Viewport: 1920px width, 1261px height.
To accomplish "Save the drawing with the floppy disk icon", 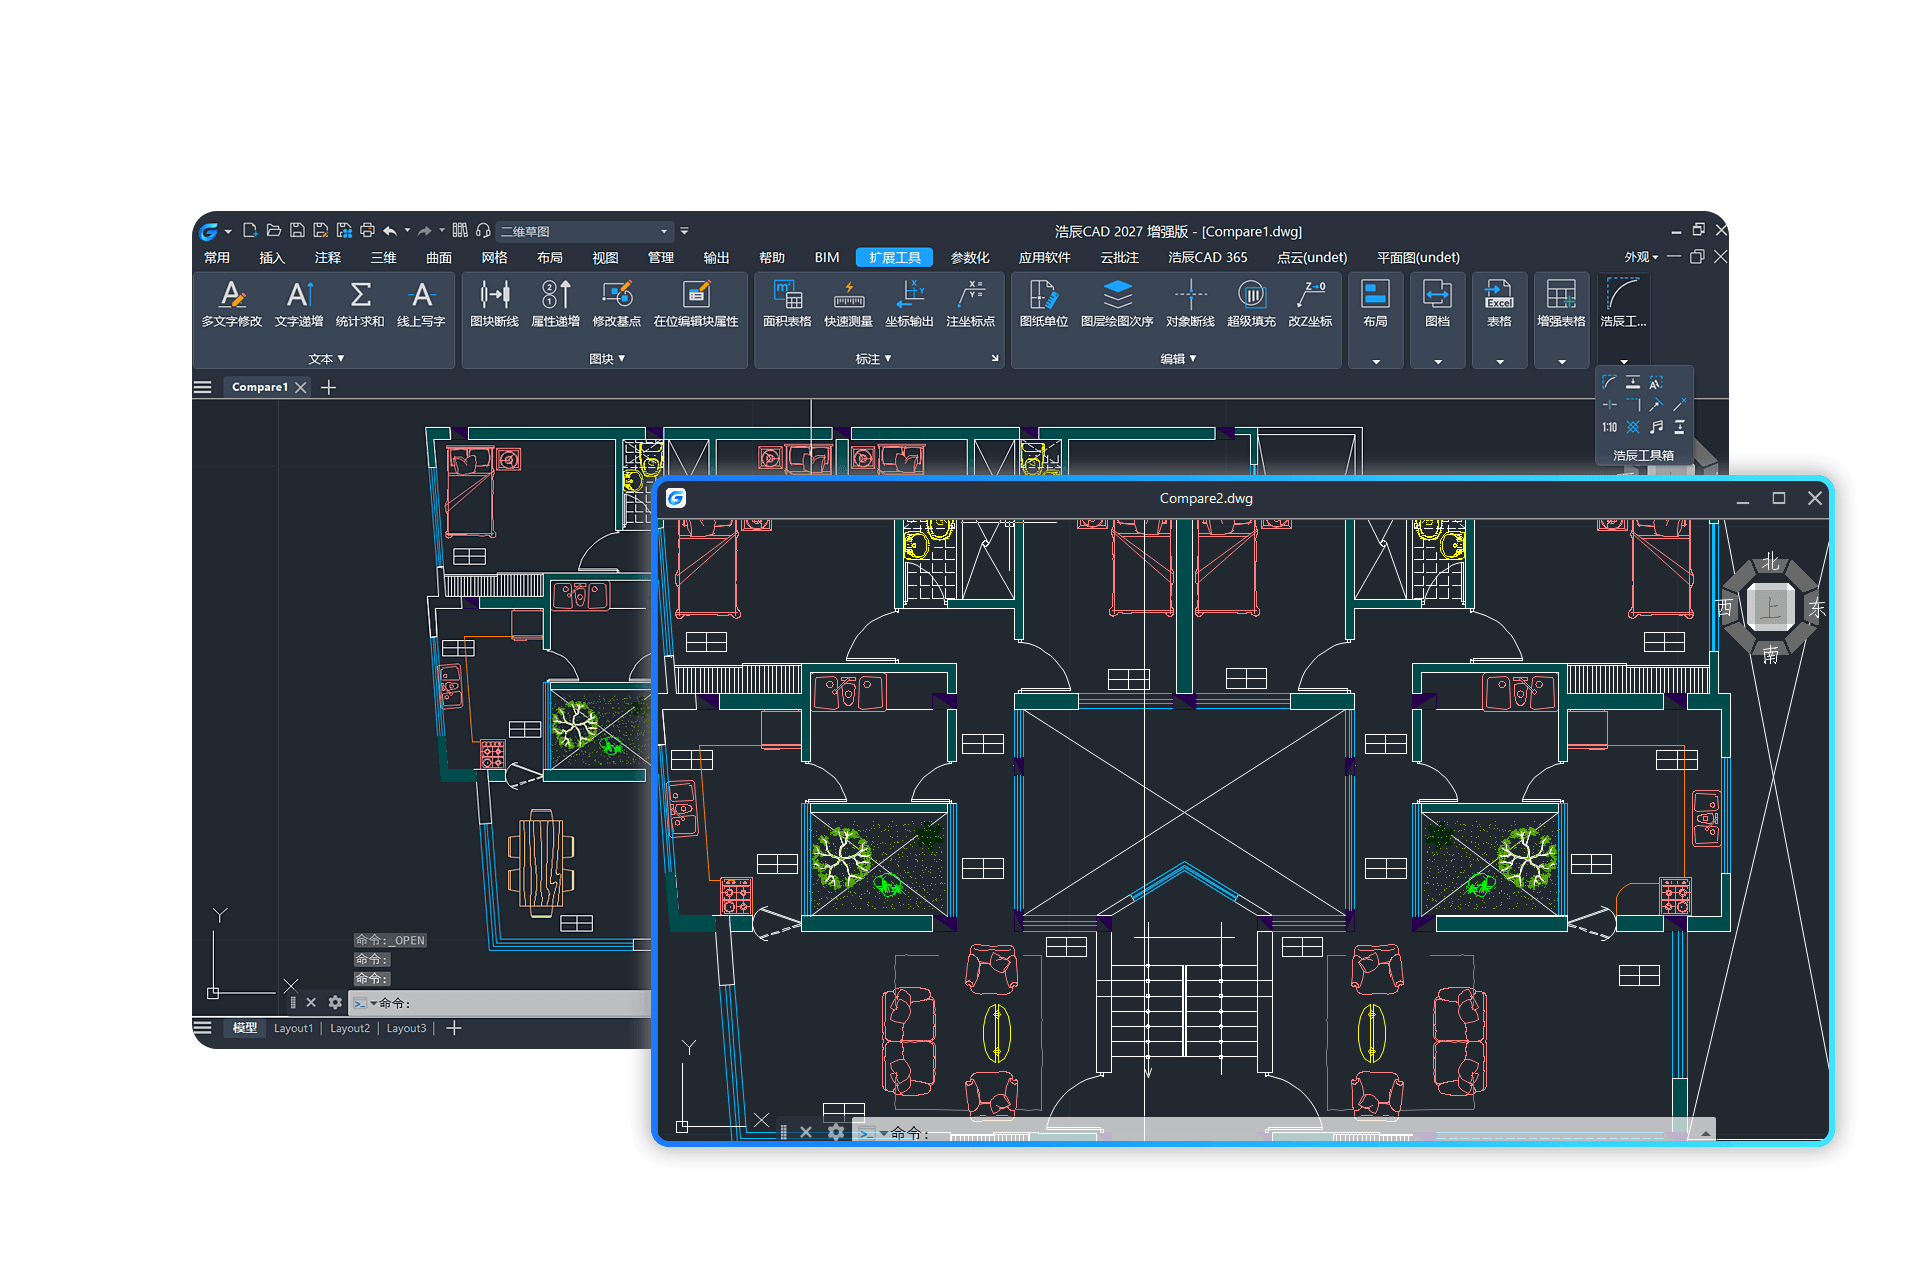I will click(x=297, y=231).
